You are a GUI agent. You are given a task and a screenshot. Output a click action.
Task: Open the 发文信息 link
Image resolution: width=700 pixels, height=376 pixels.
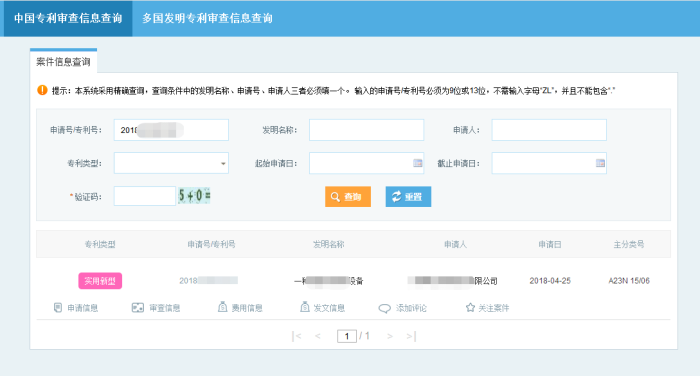(329, 308)
